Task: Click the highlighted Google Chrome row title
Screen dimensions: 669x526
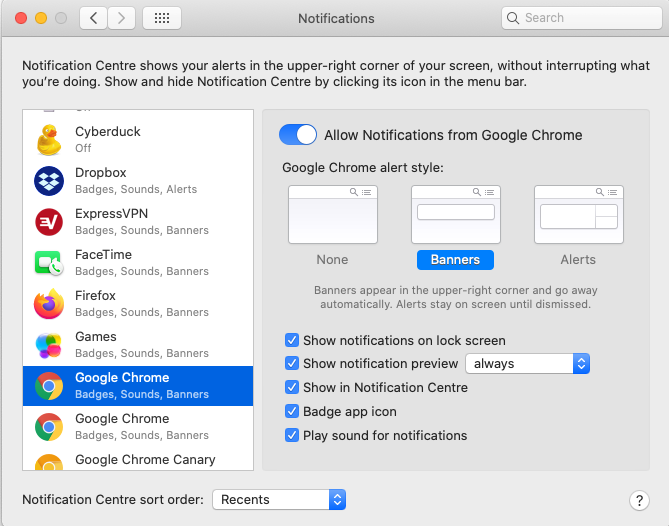Action: 122,378
